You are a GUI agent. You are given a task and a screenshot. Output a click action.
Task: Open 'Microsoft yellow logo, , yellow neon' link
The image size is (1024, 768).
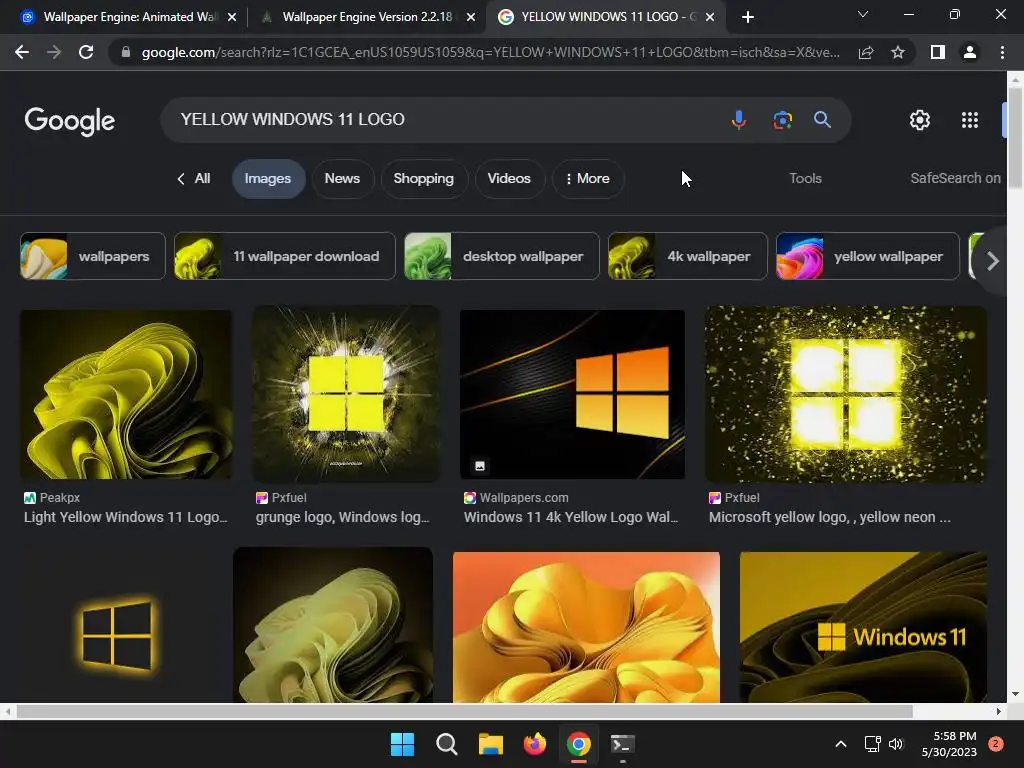point(829,517)
